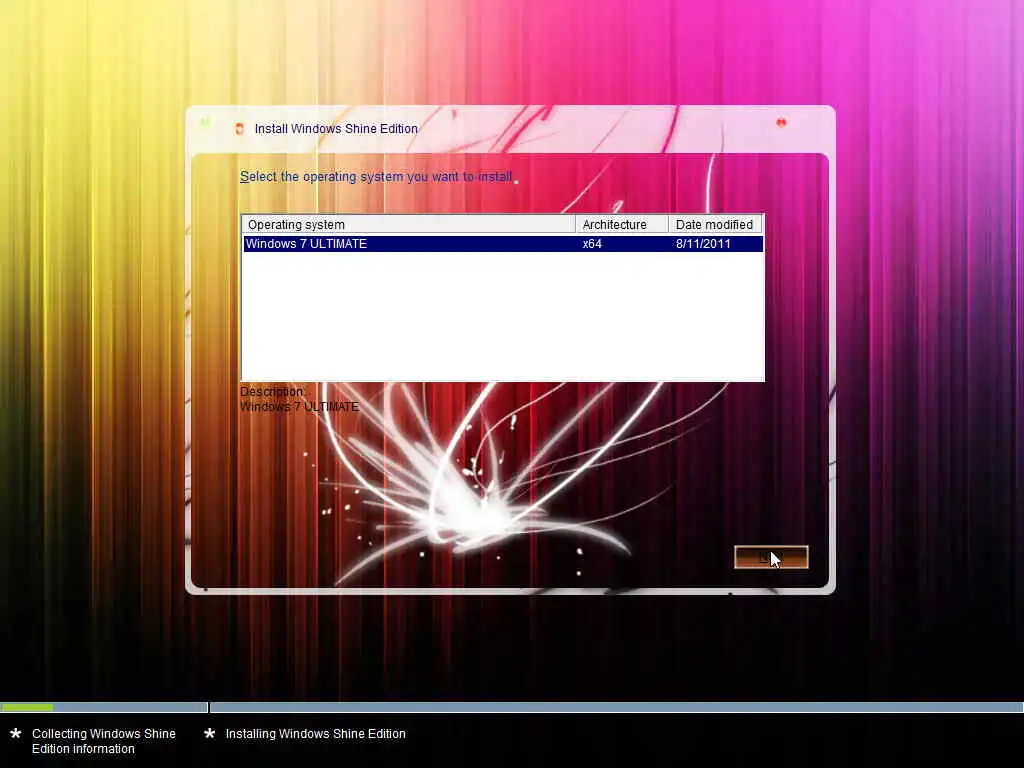Viewport: 1024px width, 768px height.
Task: Click the 8/11/2011 date cell
Action: (x=703, y=244)
